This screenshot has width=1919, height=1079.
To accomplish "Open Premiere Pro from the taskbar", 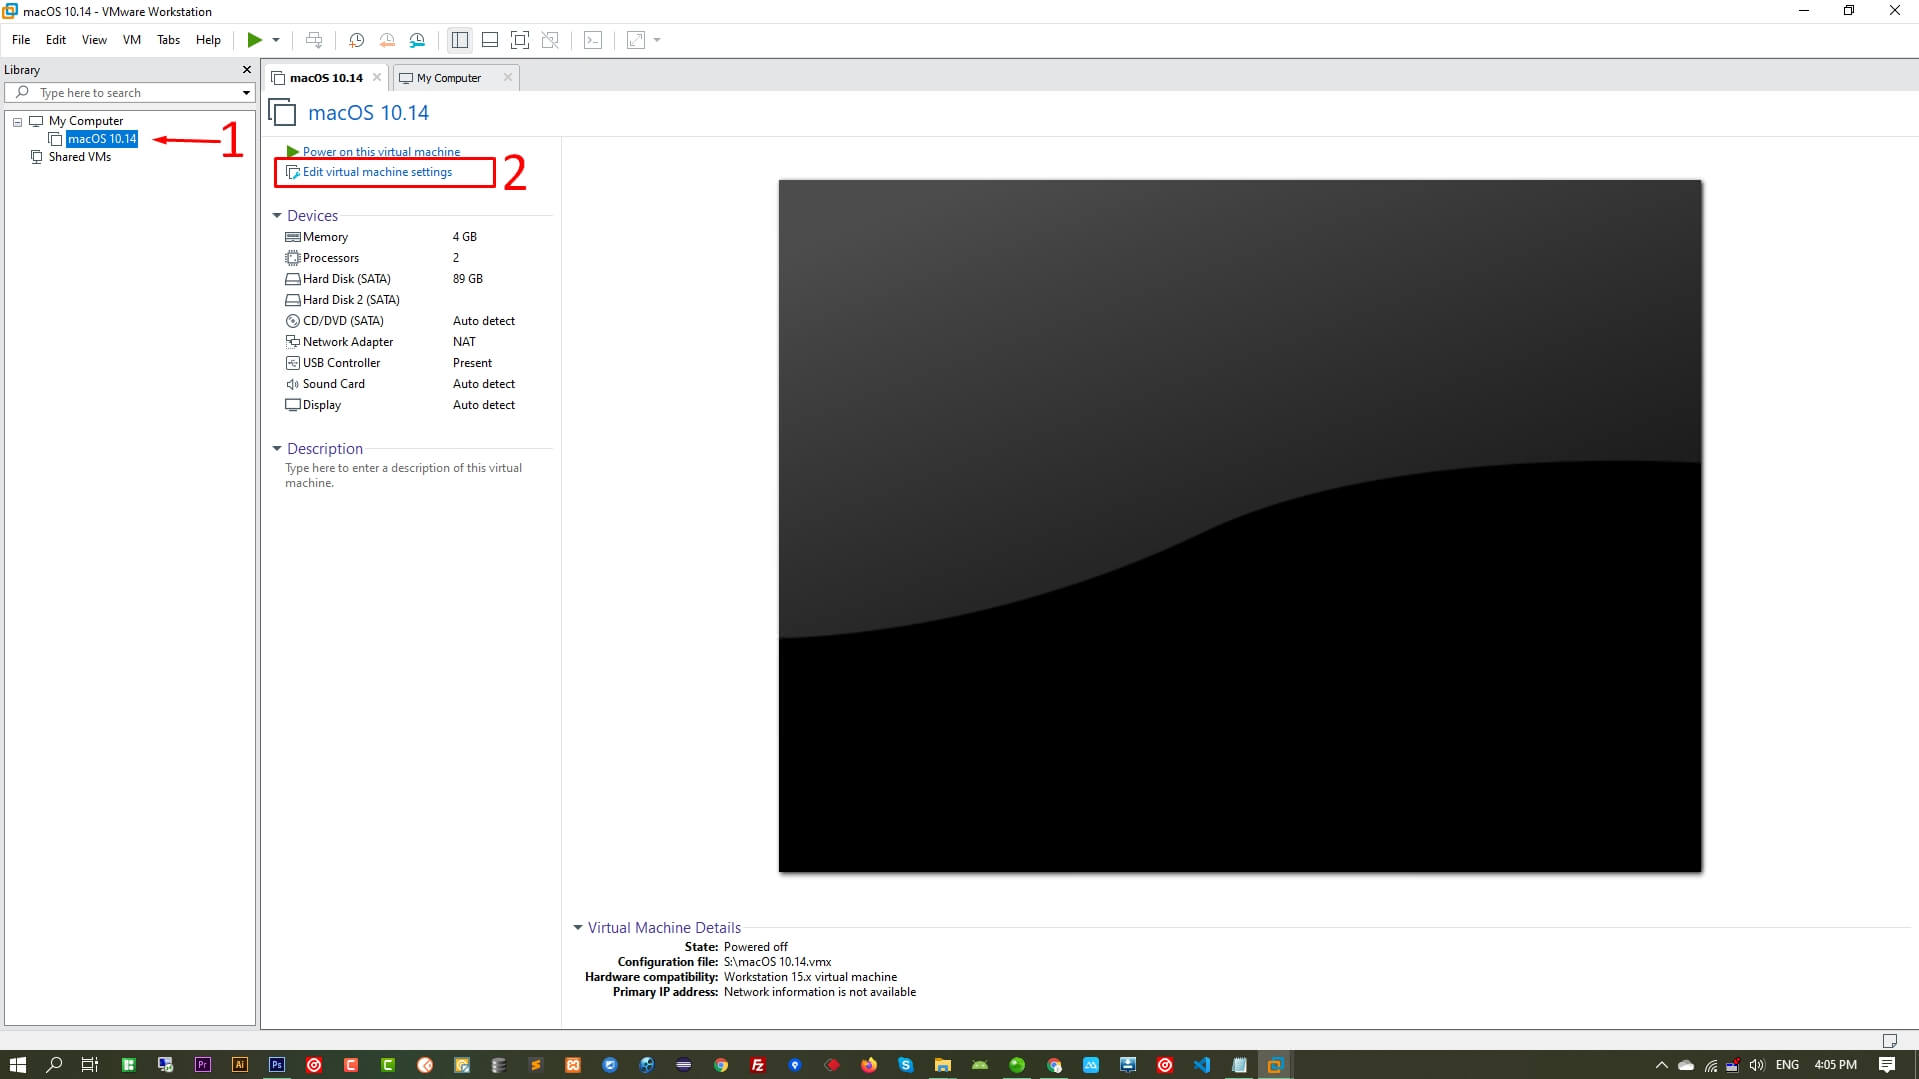I will 203,1065.
